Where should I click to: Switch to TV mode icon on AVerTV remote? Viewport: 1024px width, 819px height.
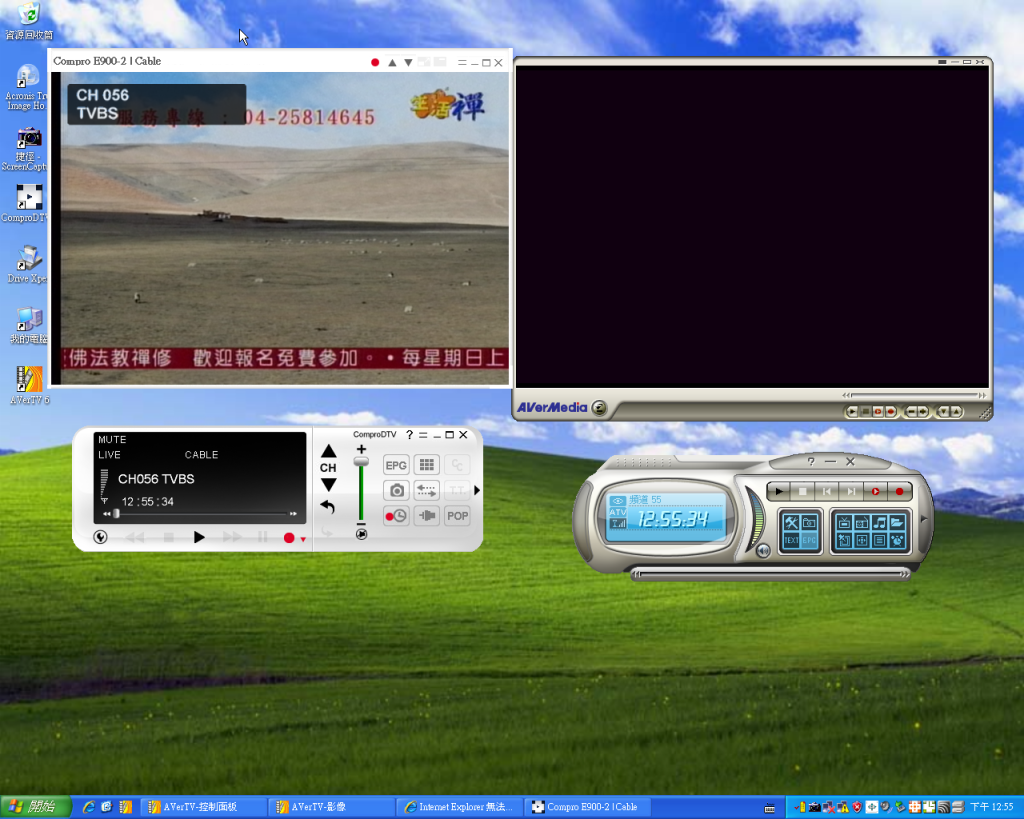(x=844, y=522)
